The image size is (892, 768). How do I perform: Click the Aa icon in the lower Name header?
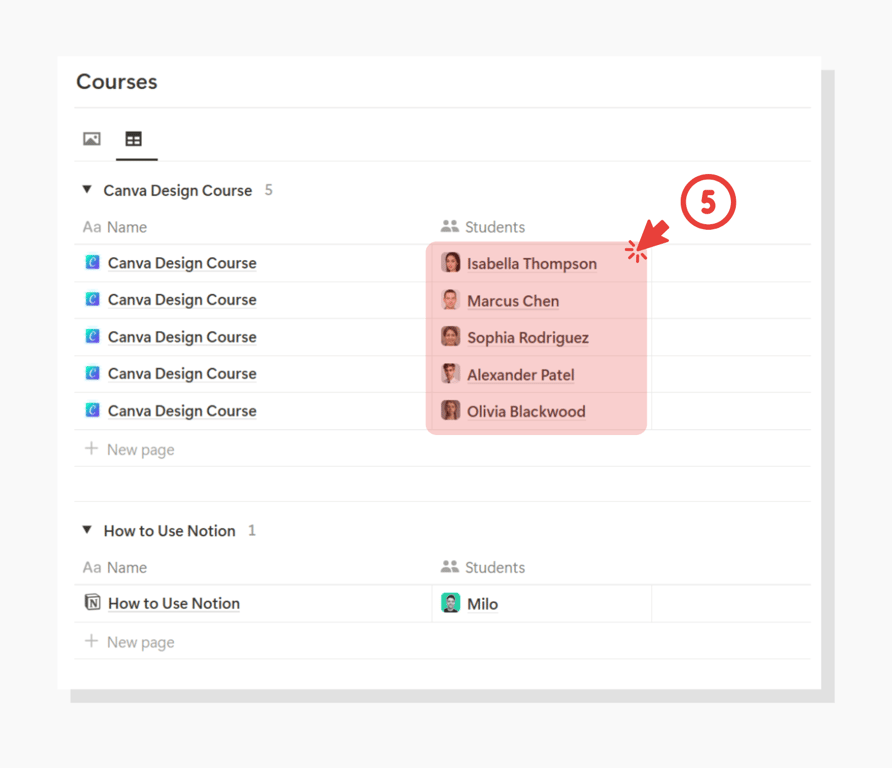tap(92, 567)
